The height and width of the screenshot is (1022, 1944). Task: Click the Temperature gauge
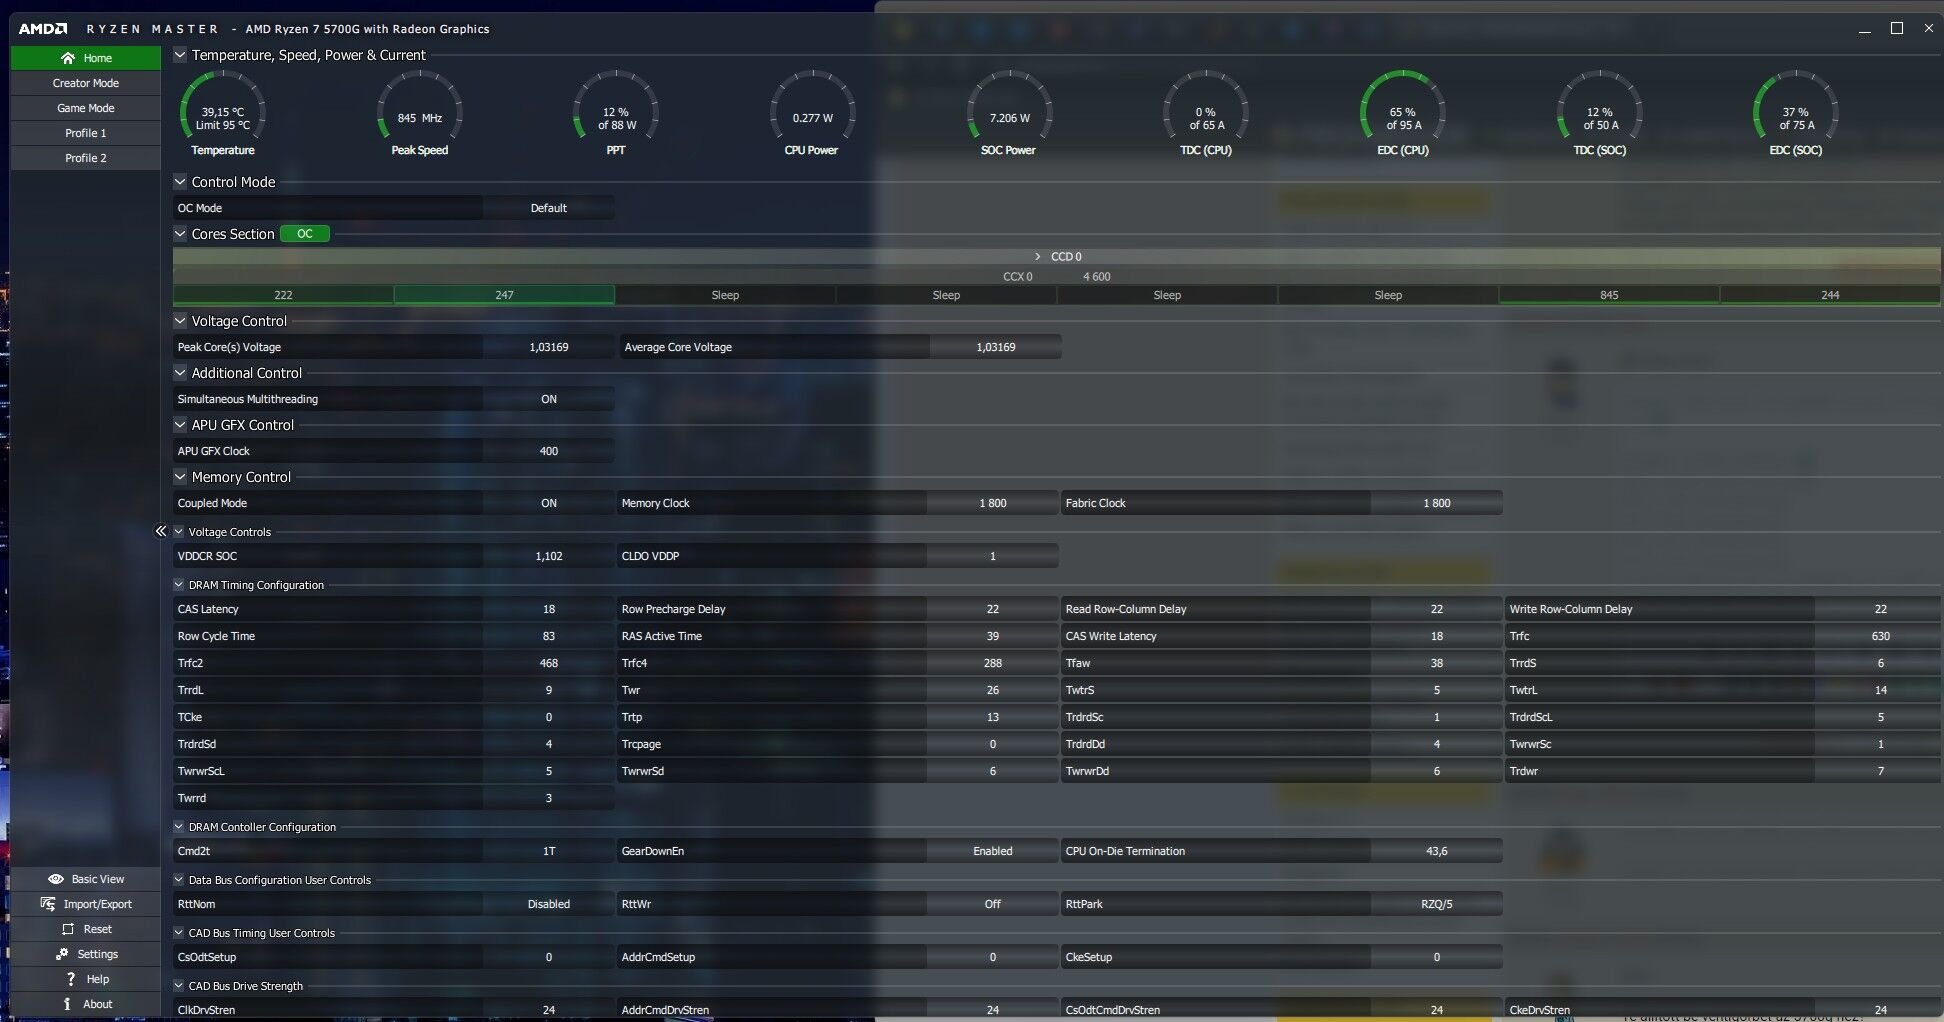click(222, 115)
